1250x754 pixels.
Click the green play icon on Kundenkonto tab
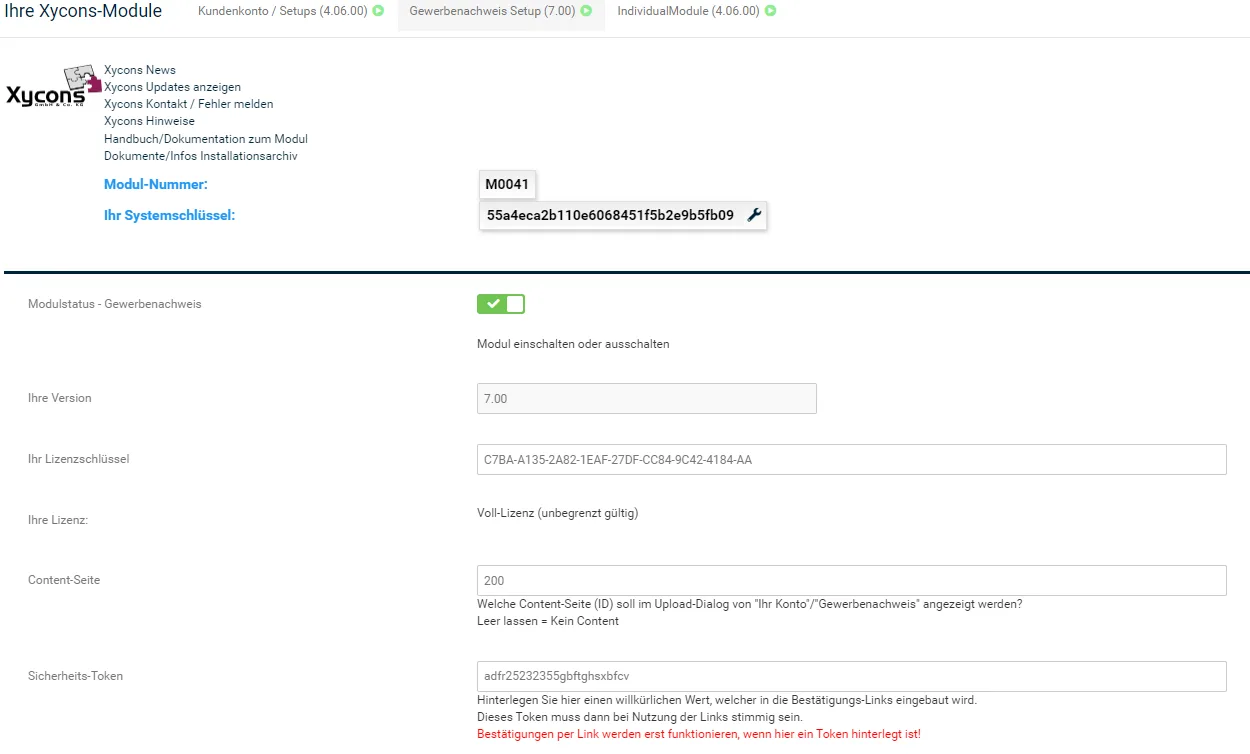tap(378, 11)
